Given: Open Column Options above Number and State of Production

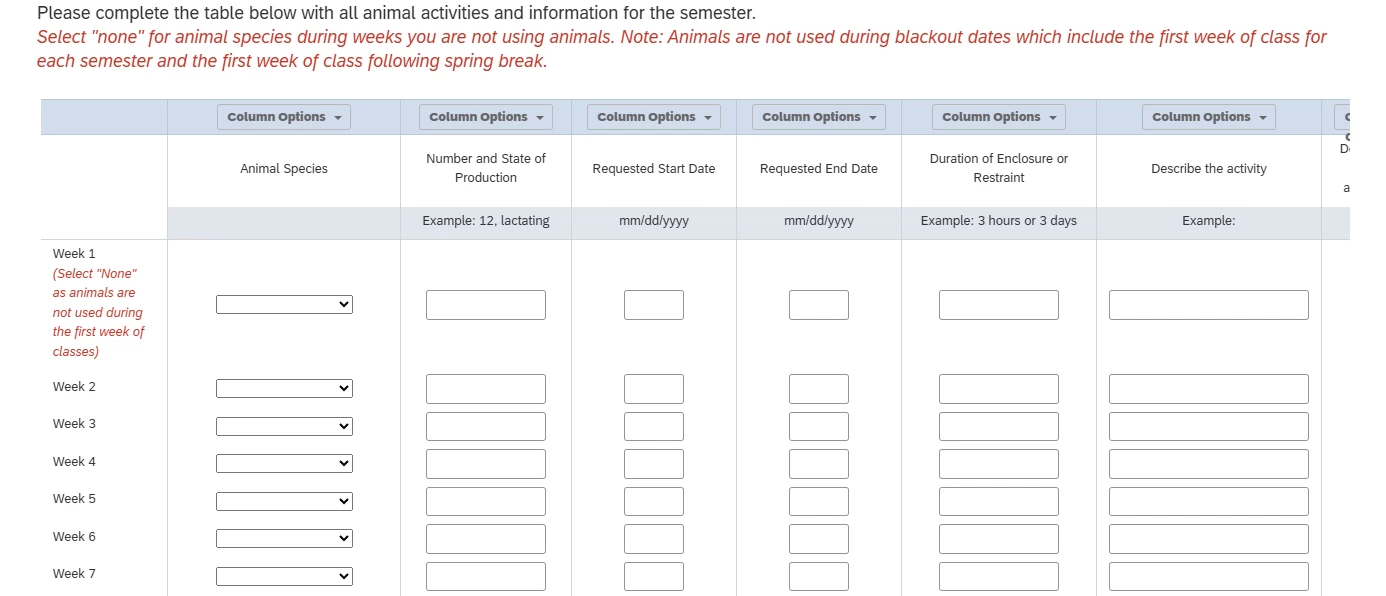Looking at the screenshot, I should click(x=486, y=117).
